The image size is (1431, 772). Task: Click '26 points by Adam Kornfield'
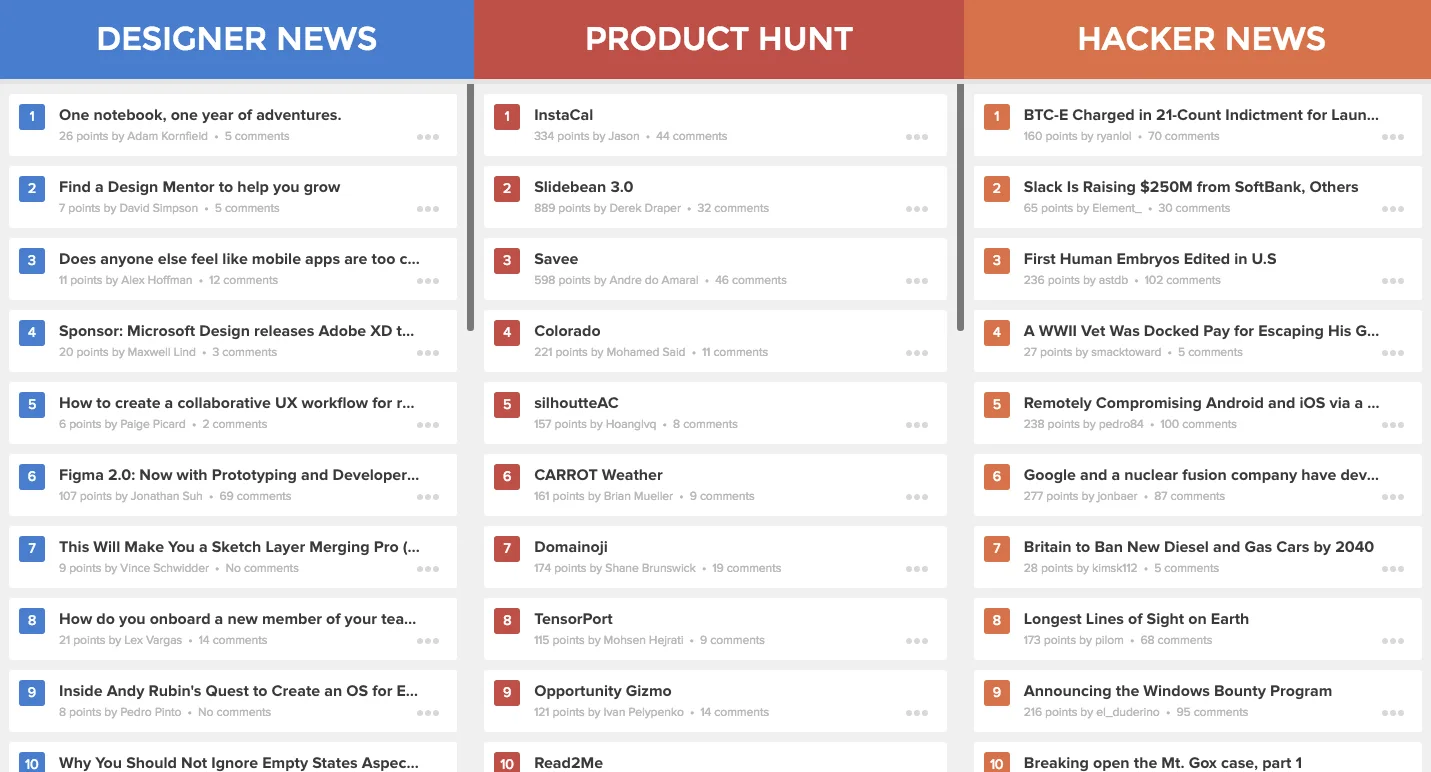(x=133, y=136)
